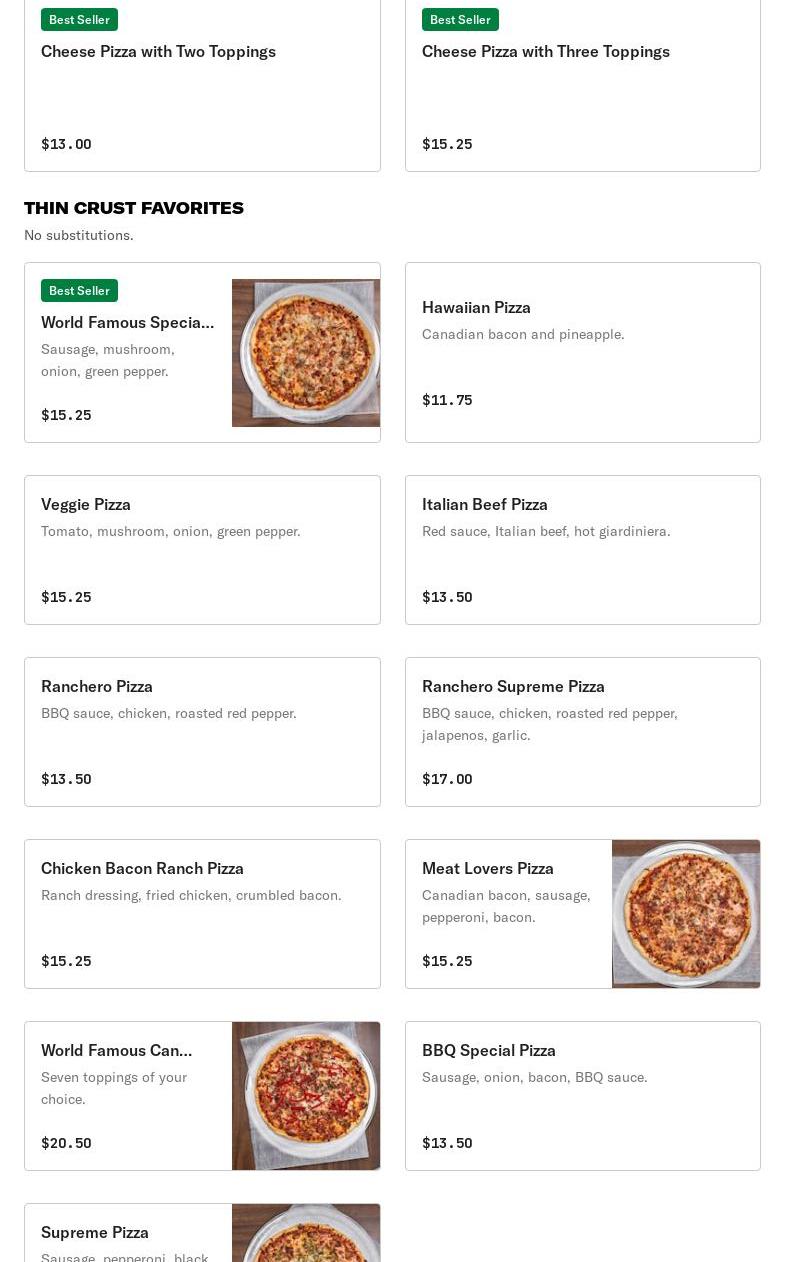
Task: Click the $20.50 price on World Famous Can...
Action: 66,1143
